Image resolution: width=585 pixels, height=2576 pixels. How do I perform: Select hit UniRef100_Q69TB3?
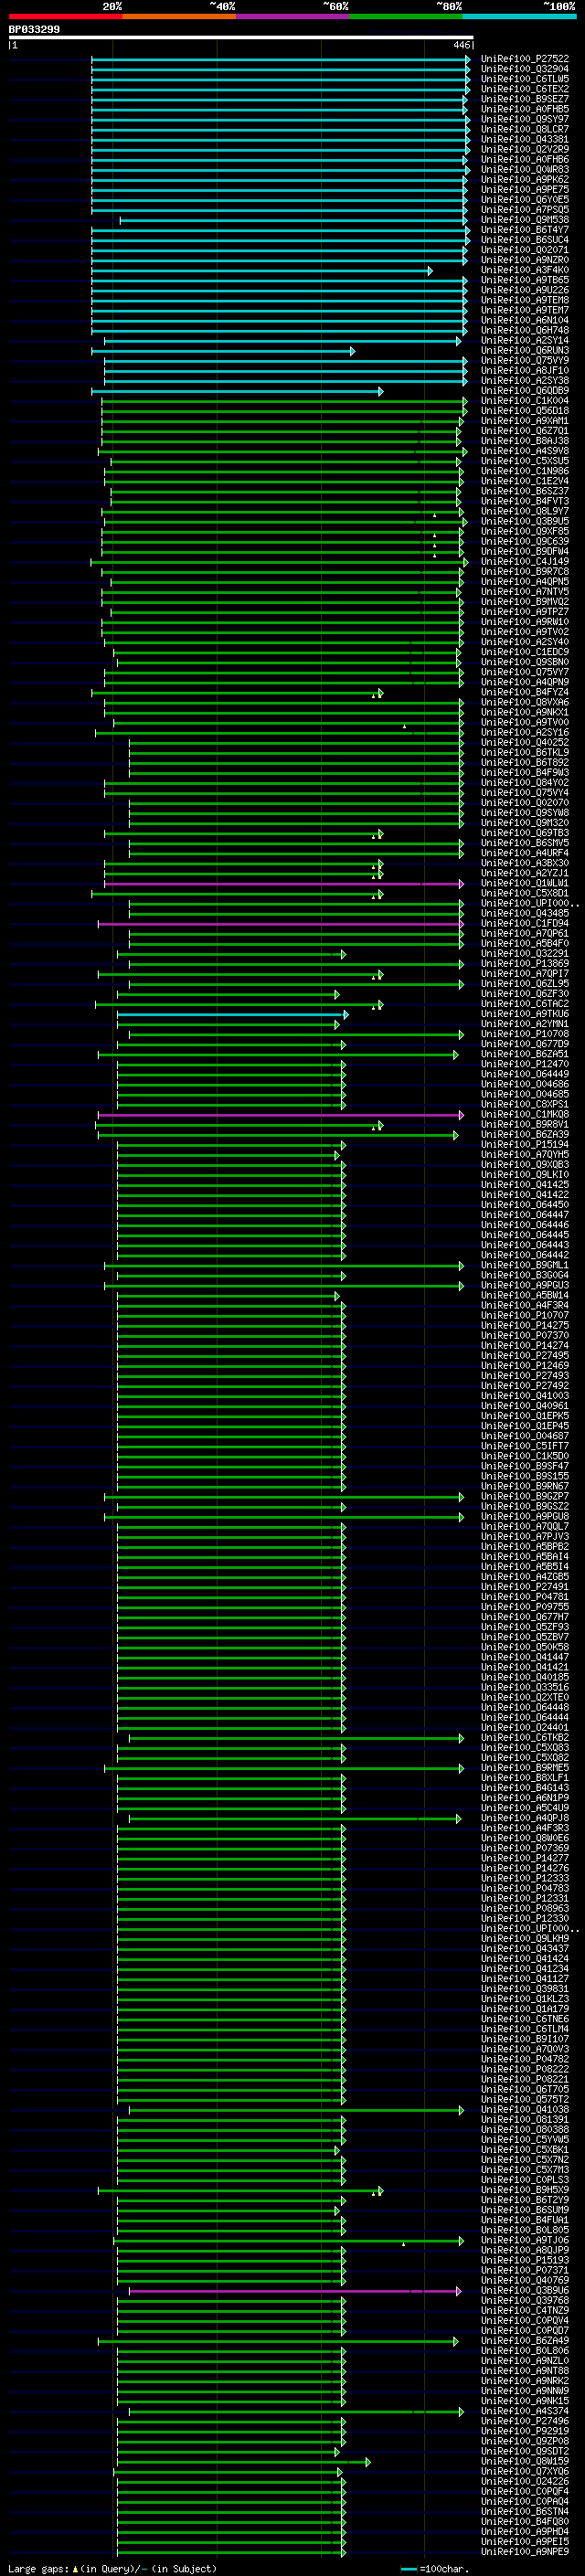pos(525,833)
